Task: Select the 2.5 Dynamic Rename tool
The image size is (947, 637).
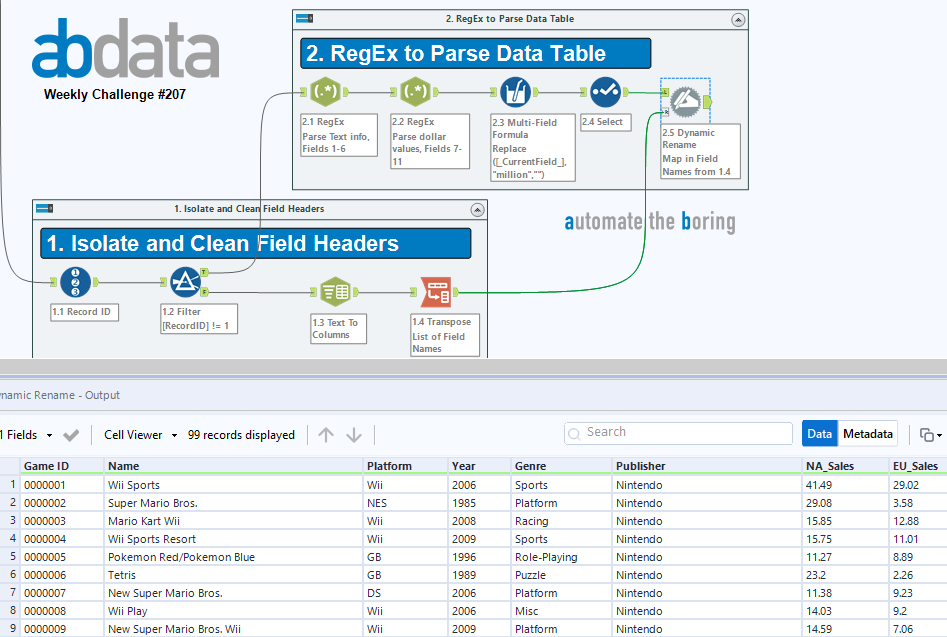Action: 685,101
